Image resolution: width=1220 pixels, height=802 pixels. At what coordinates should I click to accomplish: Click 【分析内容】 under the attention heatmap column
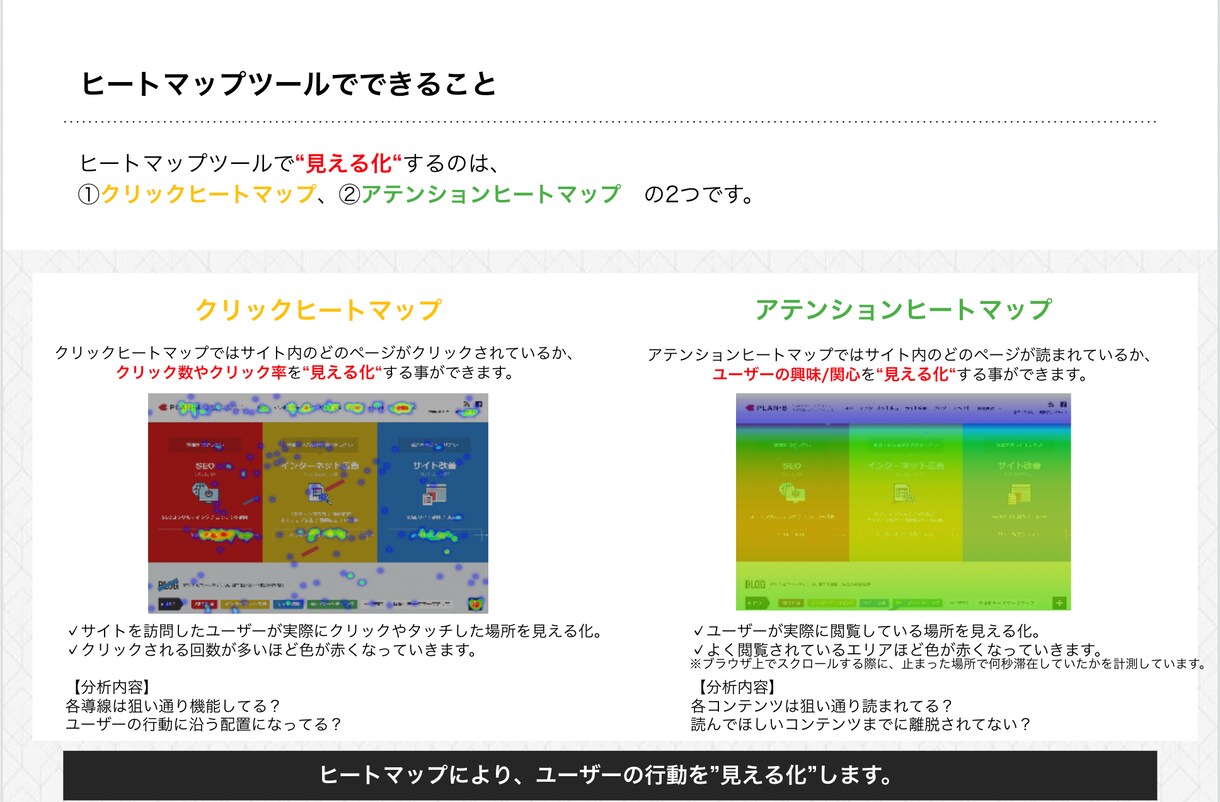736,688
